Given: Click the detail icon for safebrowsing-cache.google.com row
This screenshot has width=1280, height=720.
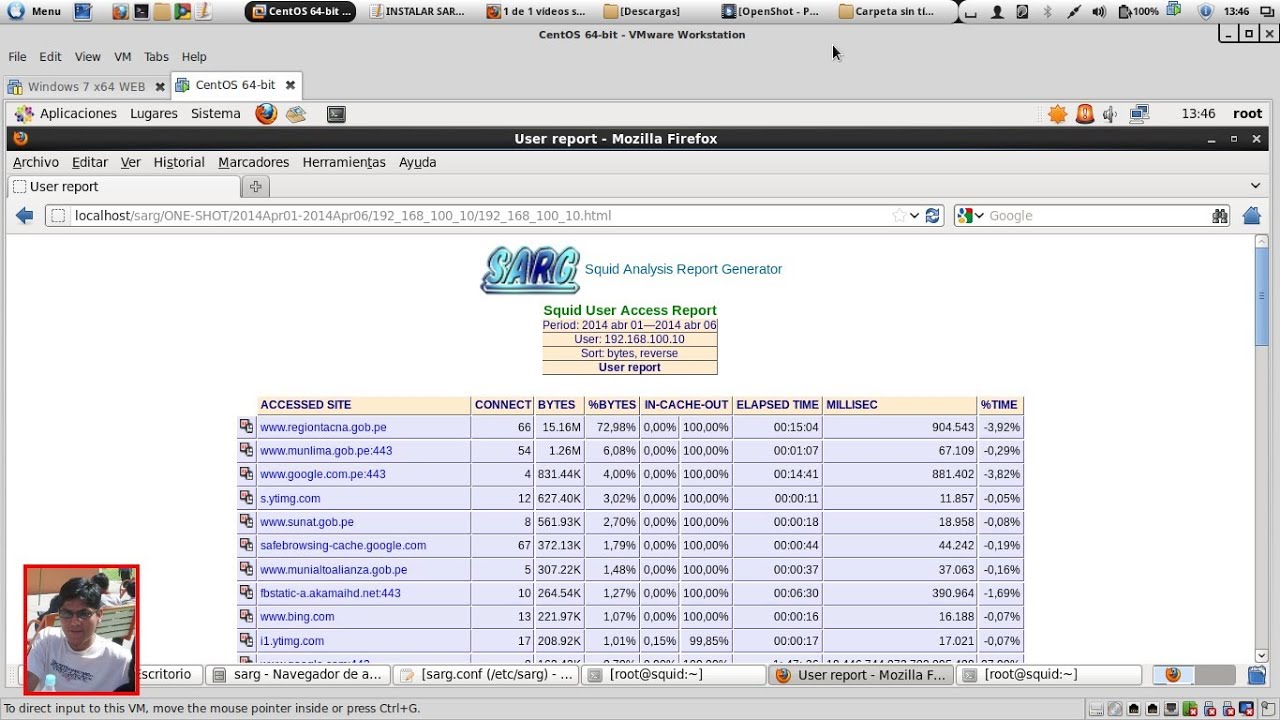Looking at the screenshot, I should [246, 545].
